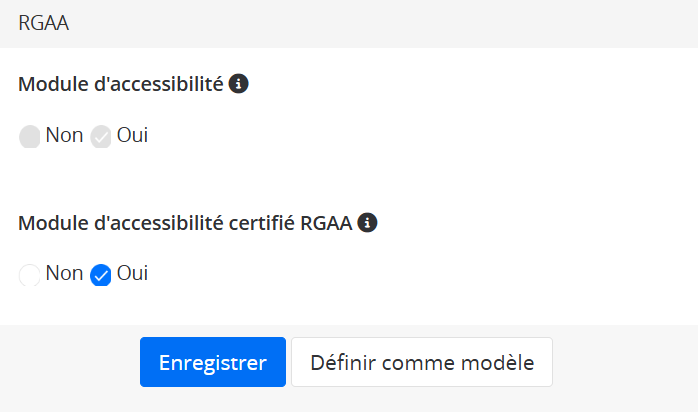Click the Oui label under certifié RGAA
698x412 pixels.
coord(132,273)
